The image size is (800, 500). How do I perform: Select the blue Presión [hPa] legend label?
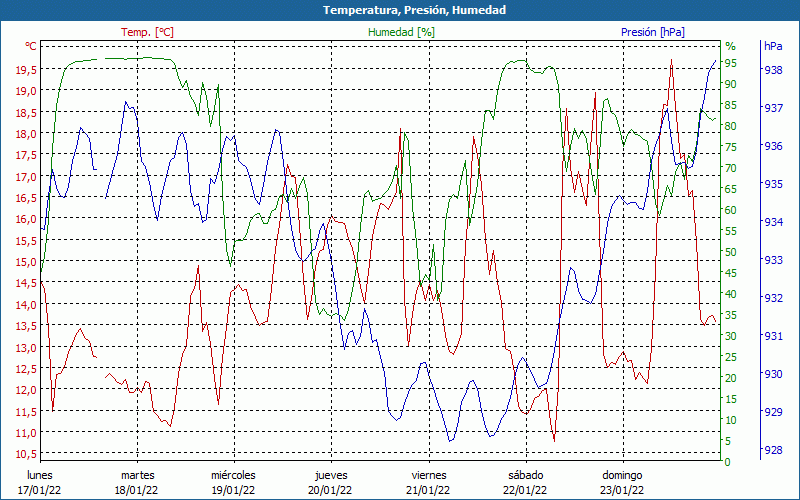coord(653,32)
